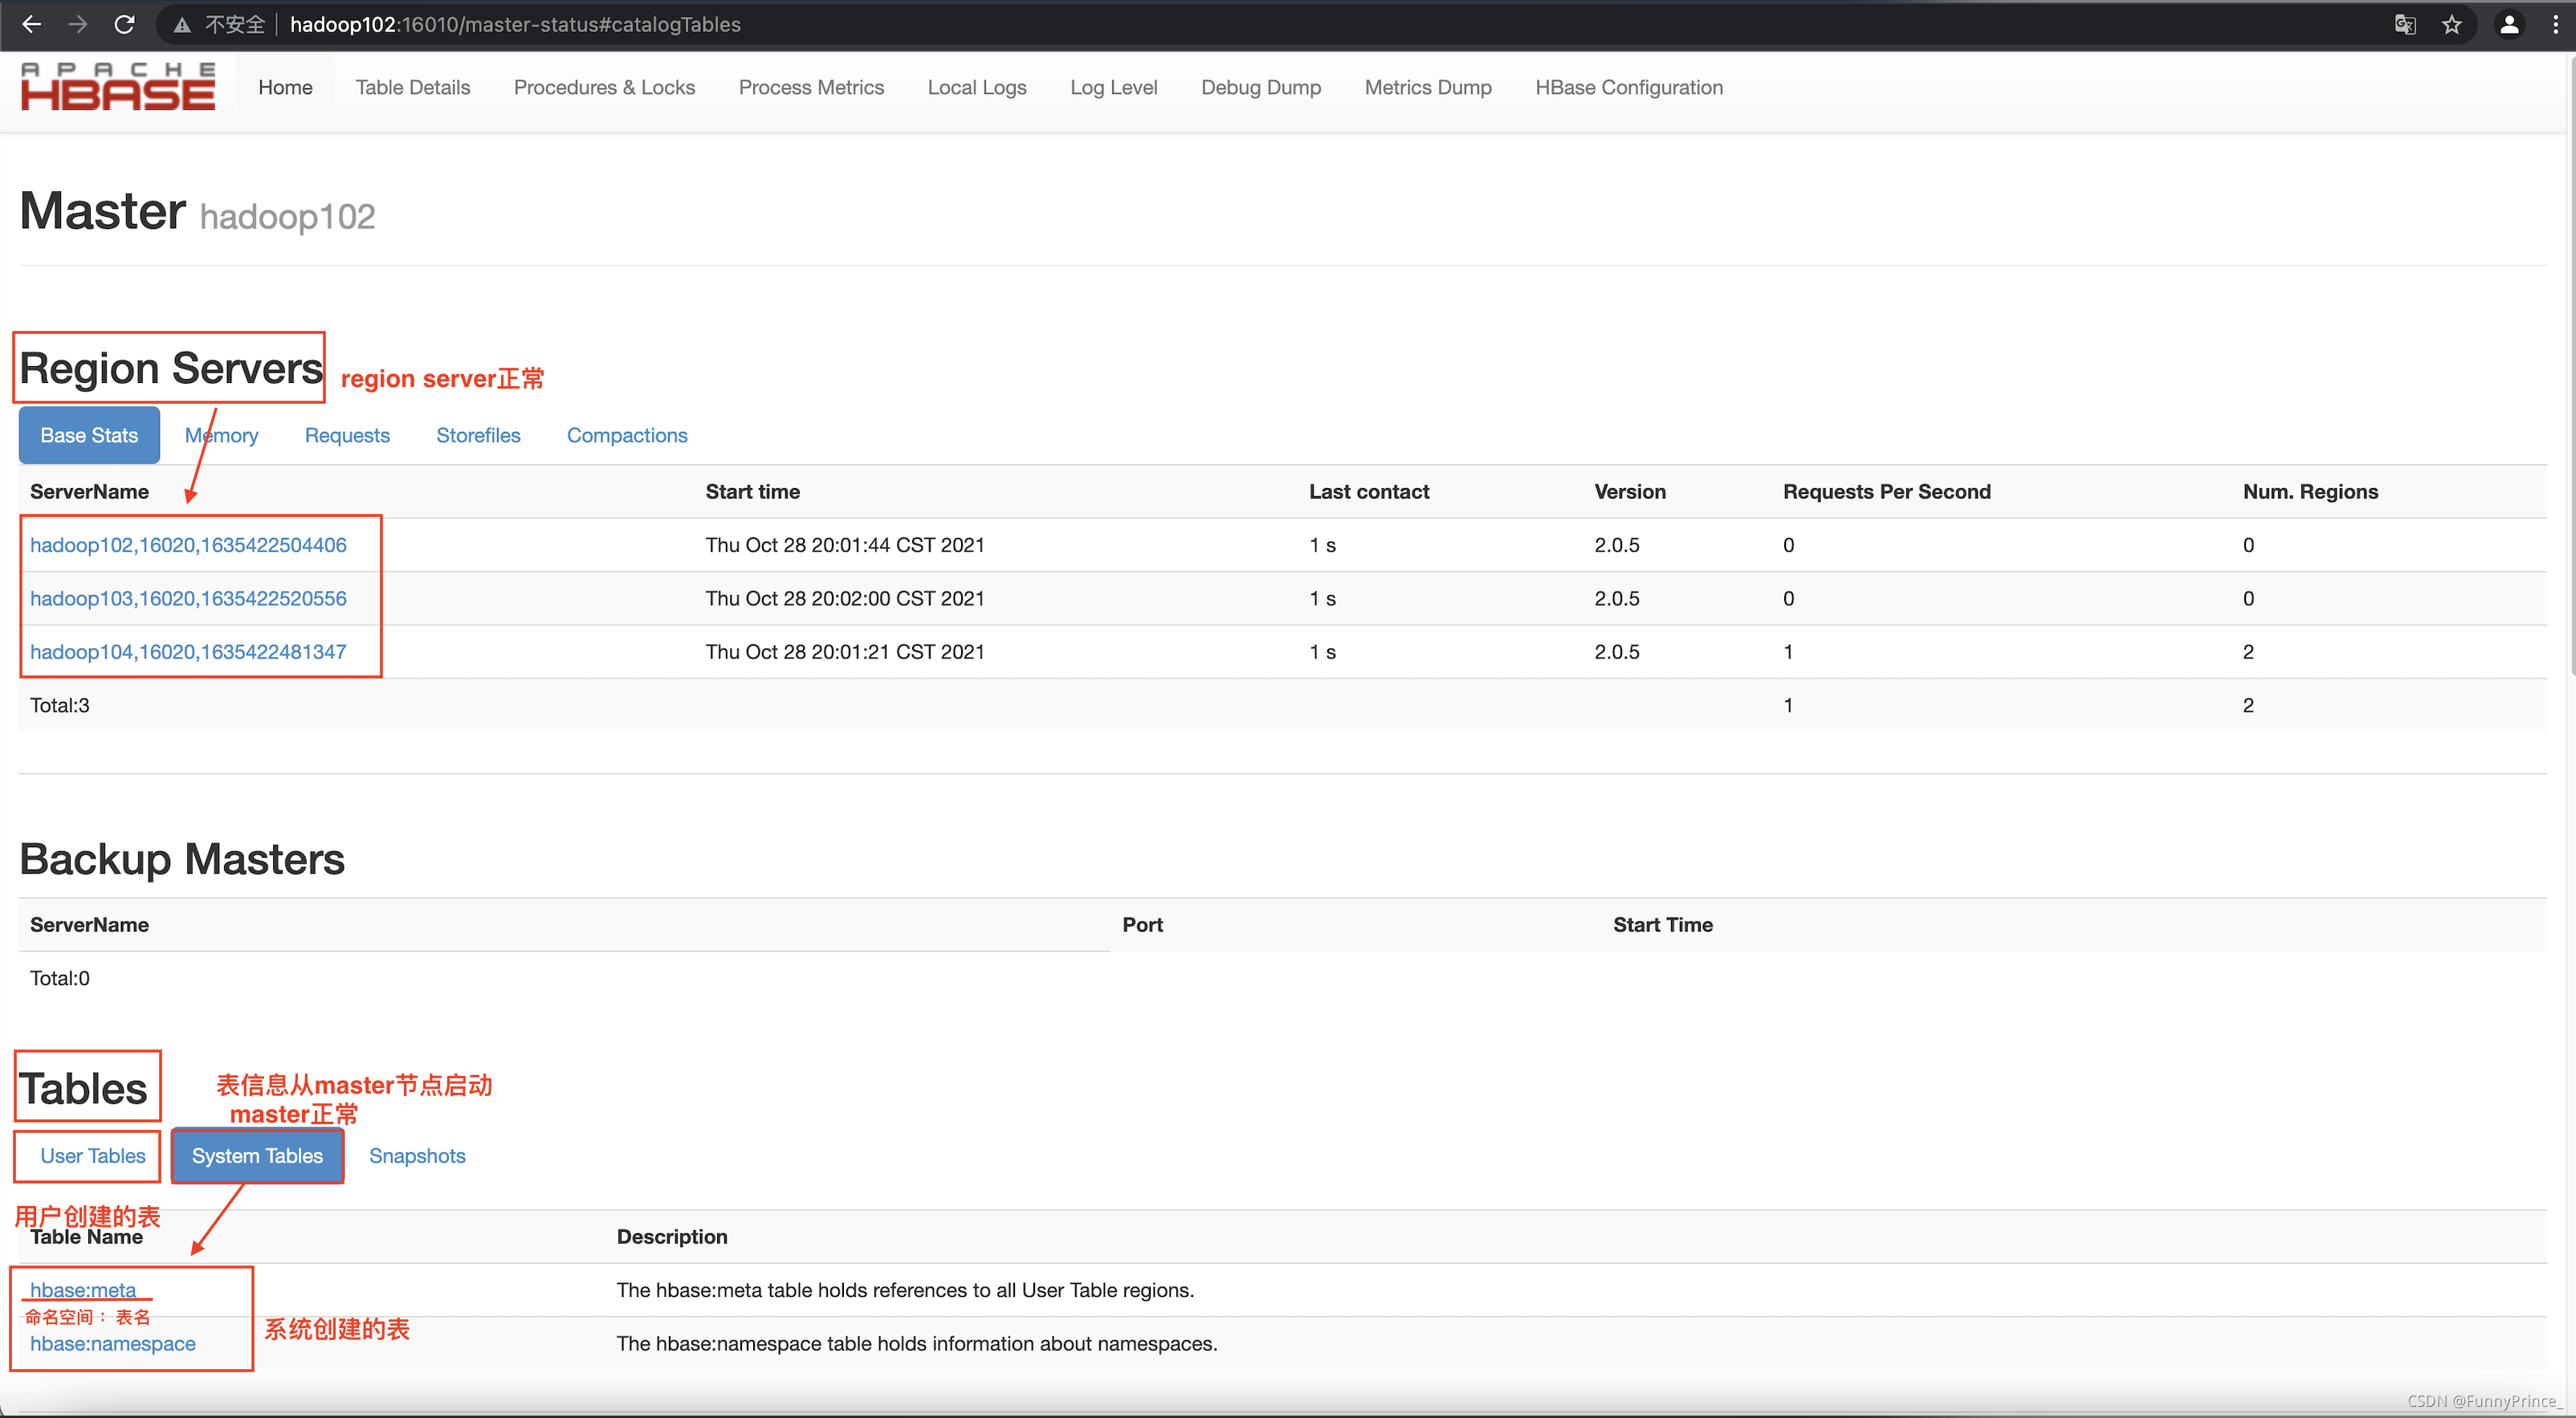Switch to the Memory tab

click(221, 436)
